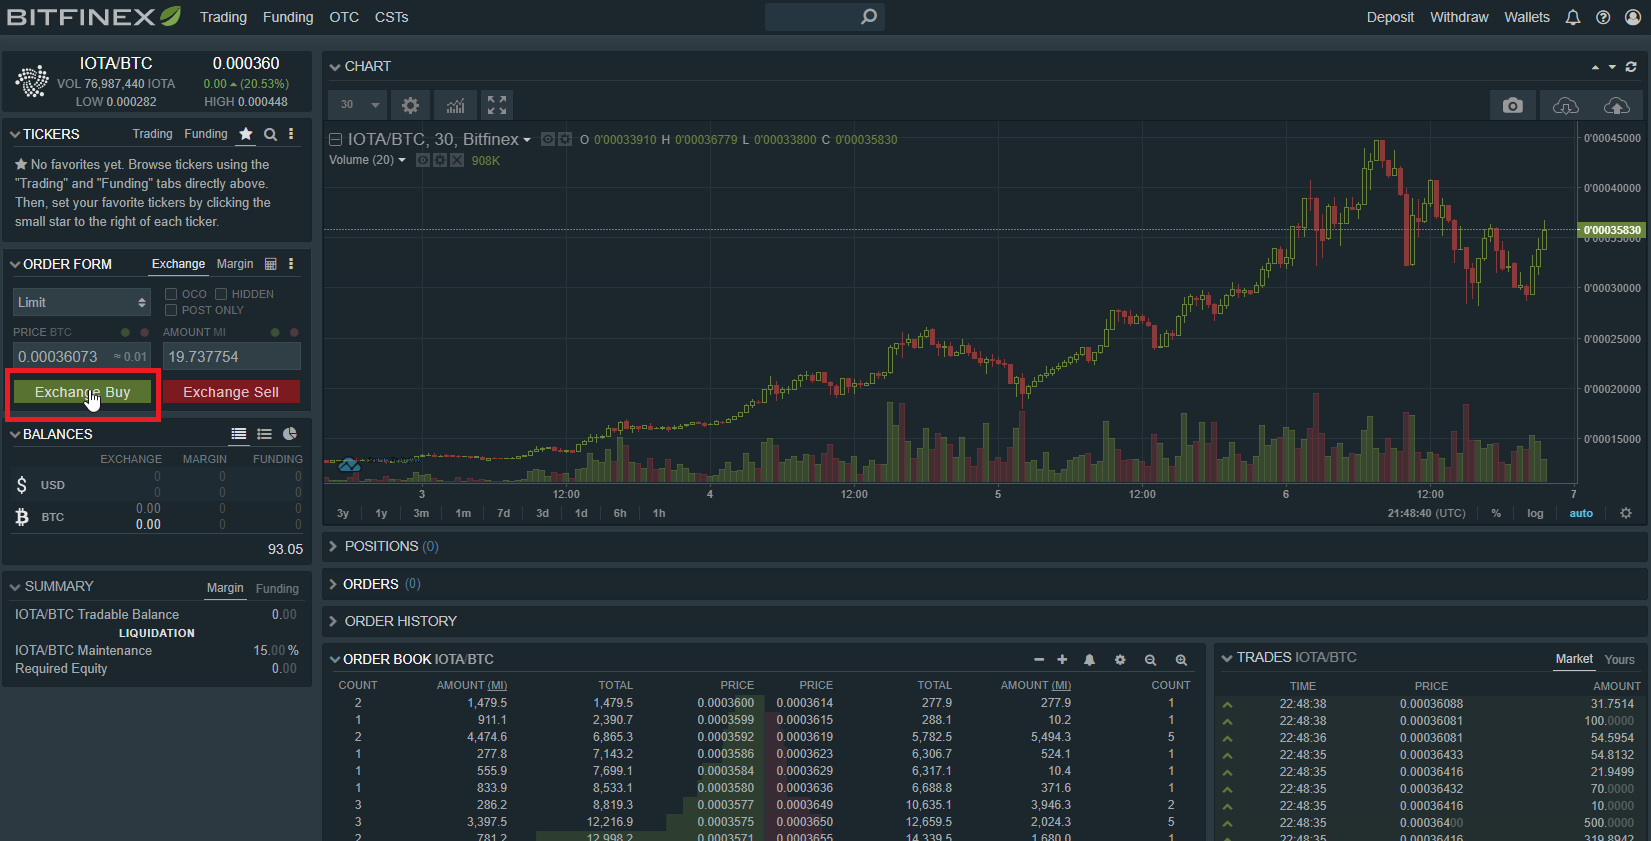The width and height of the screenshot is (1651, 841).
Task: Open the user account menu
Action: [x=1633, y=17]
